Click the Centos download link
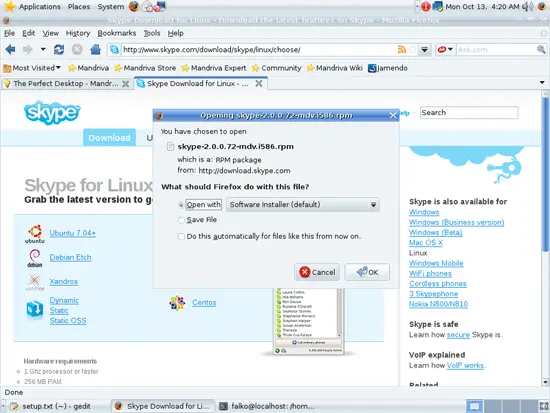 tap(204, 302)
